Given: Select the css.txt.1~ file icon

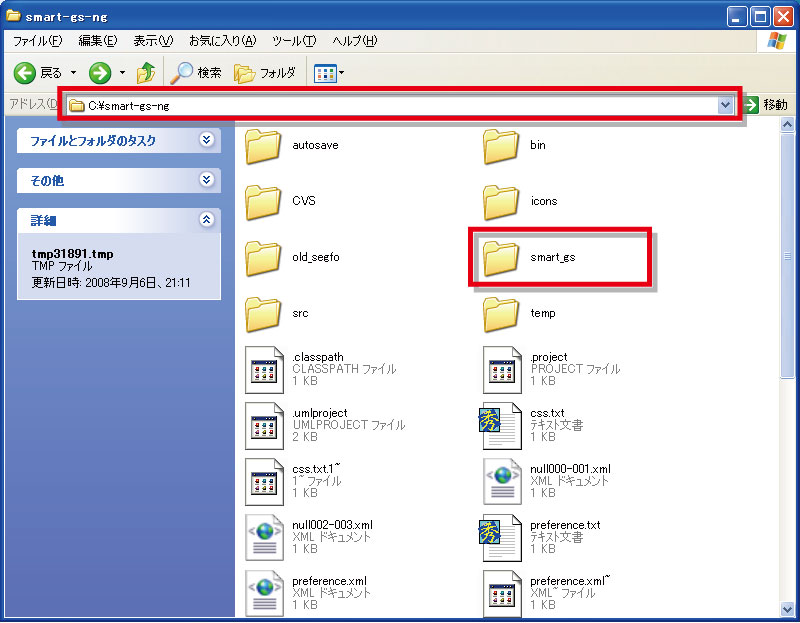Looking at the screenshot, I should (264, 482).
